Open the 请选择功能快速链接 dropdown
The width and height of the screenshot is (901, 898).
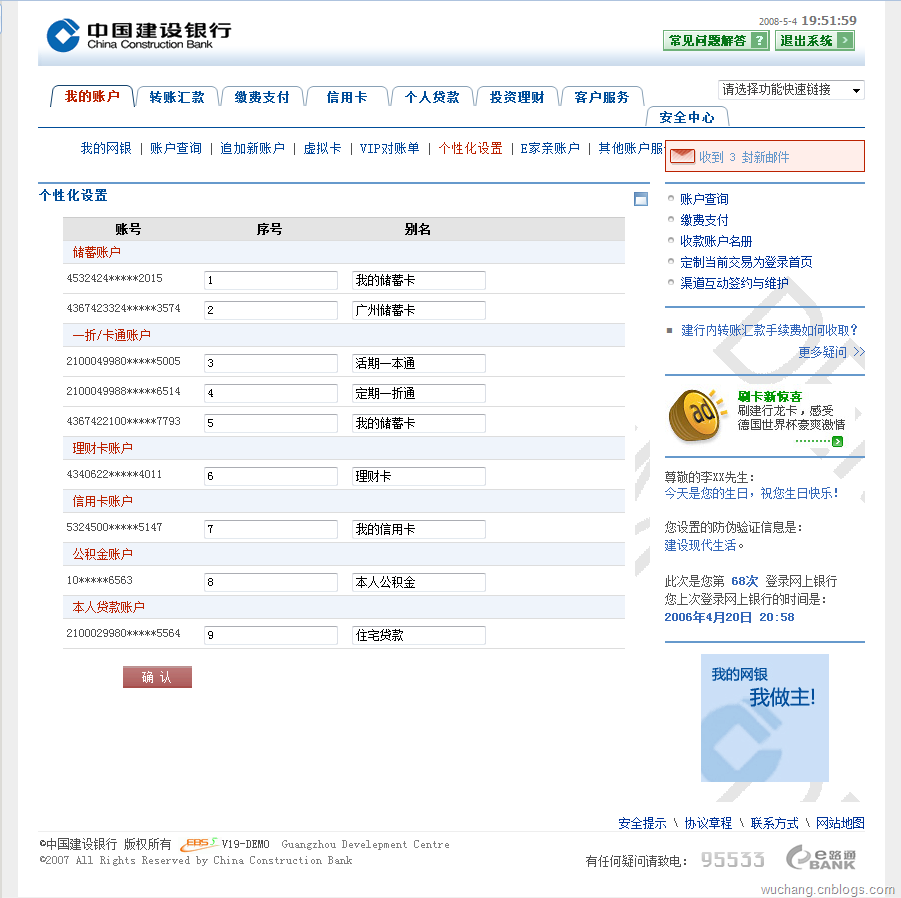point(791,90)
